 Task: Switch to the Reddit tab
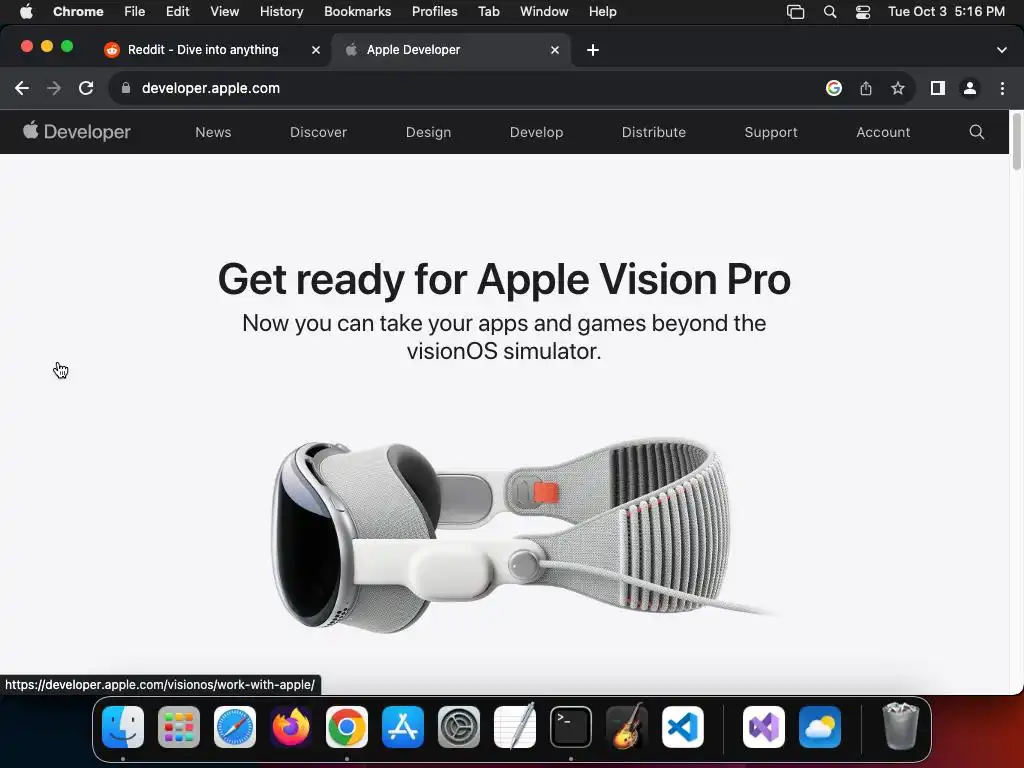pos(203,50)
